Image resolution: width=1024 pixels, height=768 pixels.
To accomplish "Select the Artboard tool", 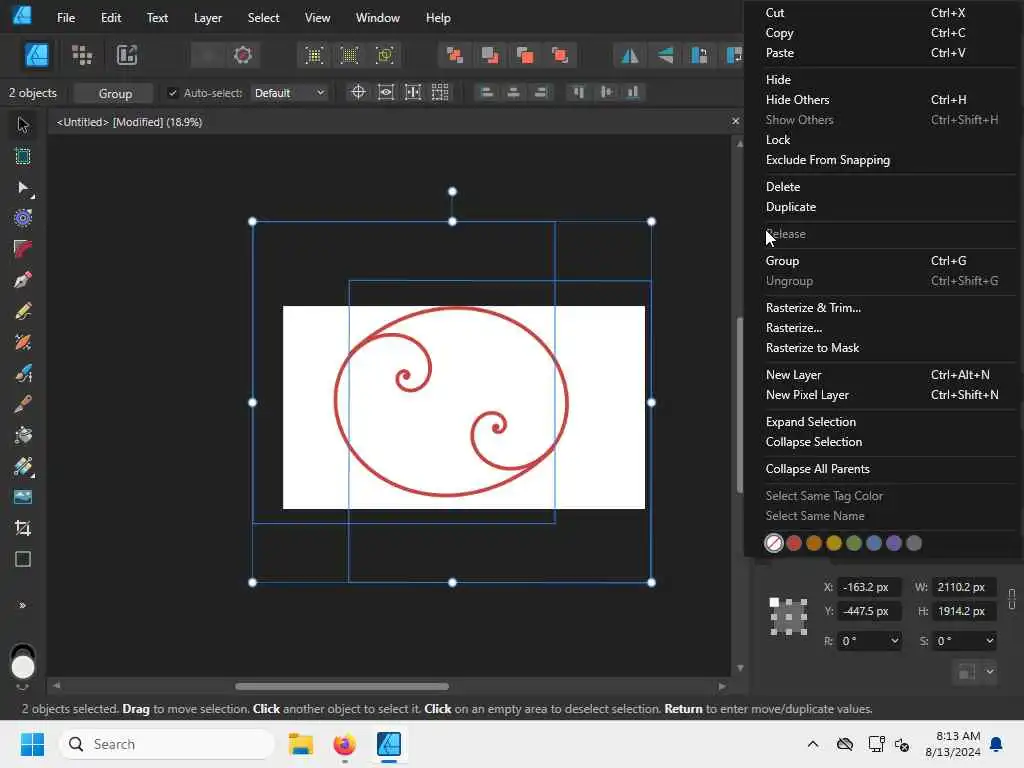I will click(23, 156).
